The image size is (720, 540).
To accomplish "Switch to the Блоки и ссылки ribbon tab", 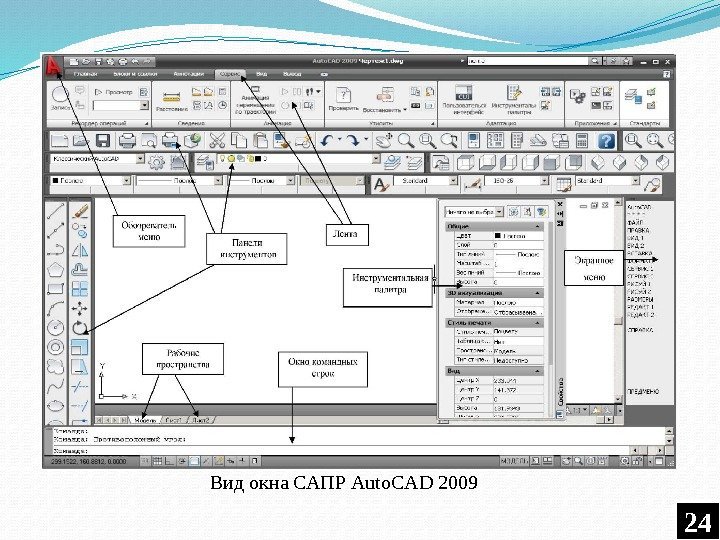I will [135, 74].
